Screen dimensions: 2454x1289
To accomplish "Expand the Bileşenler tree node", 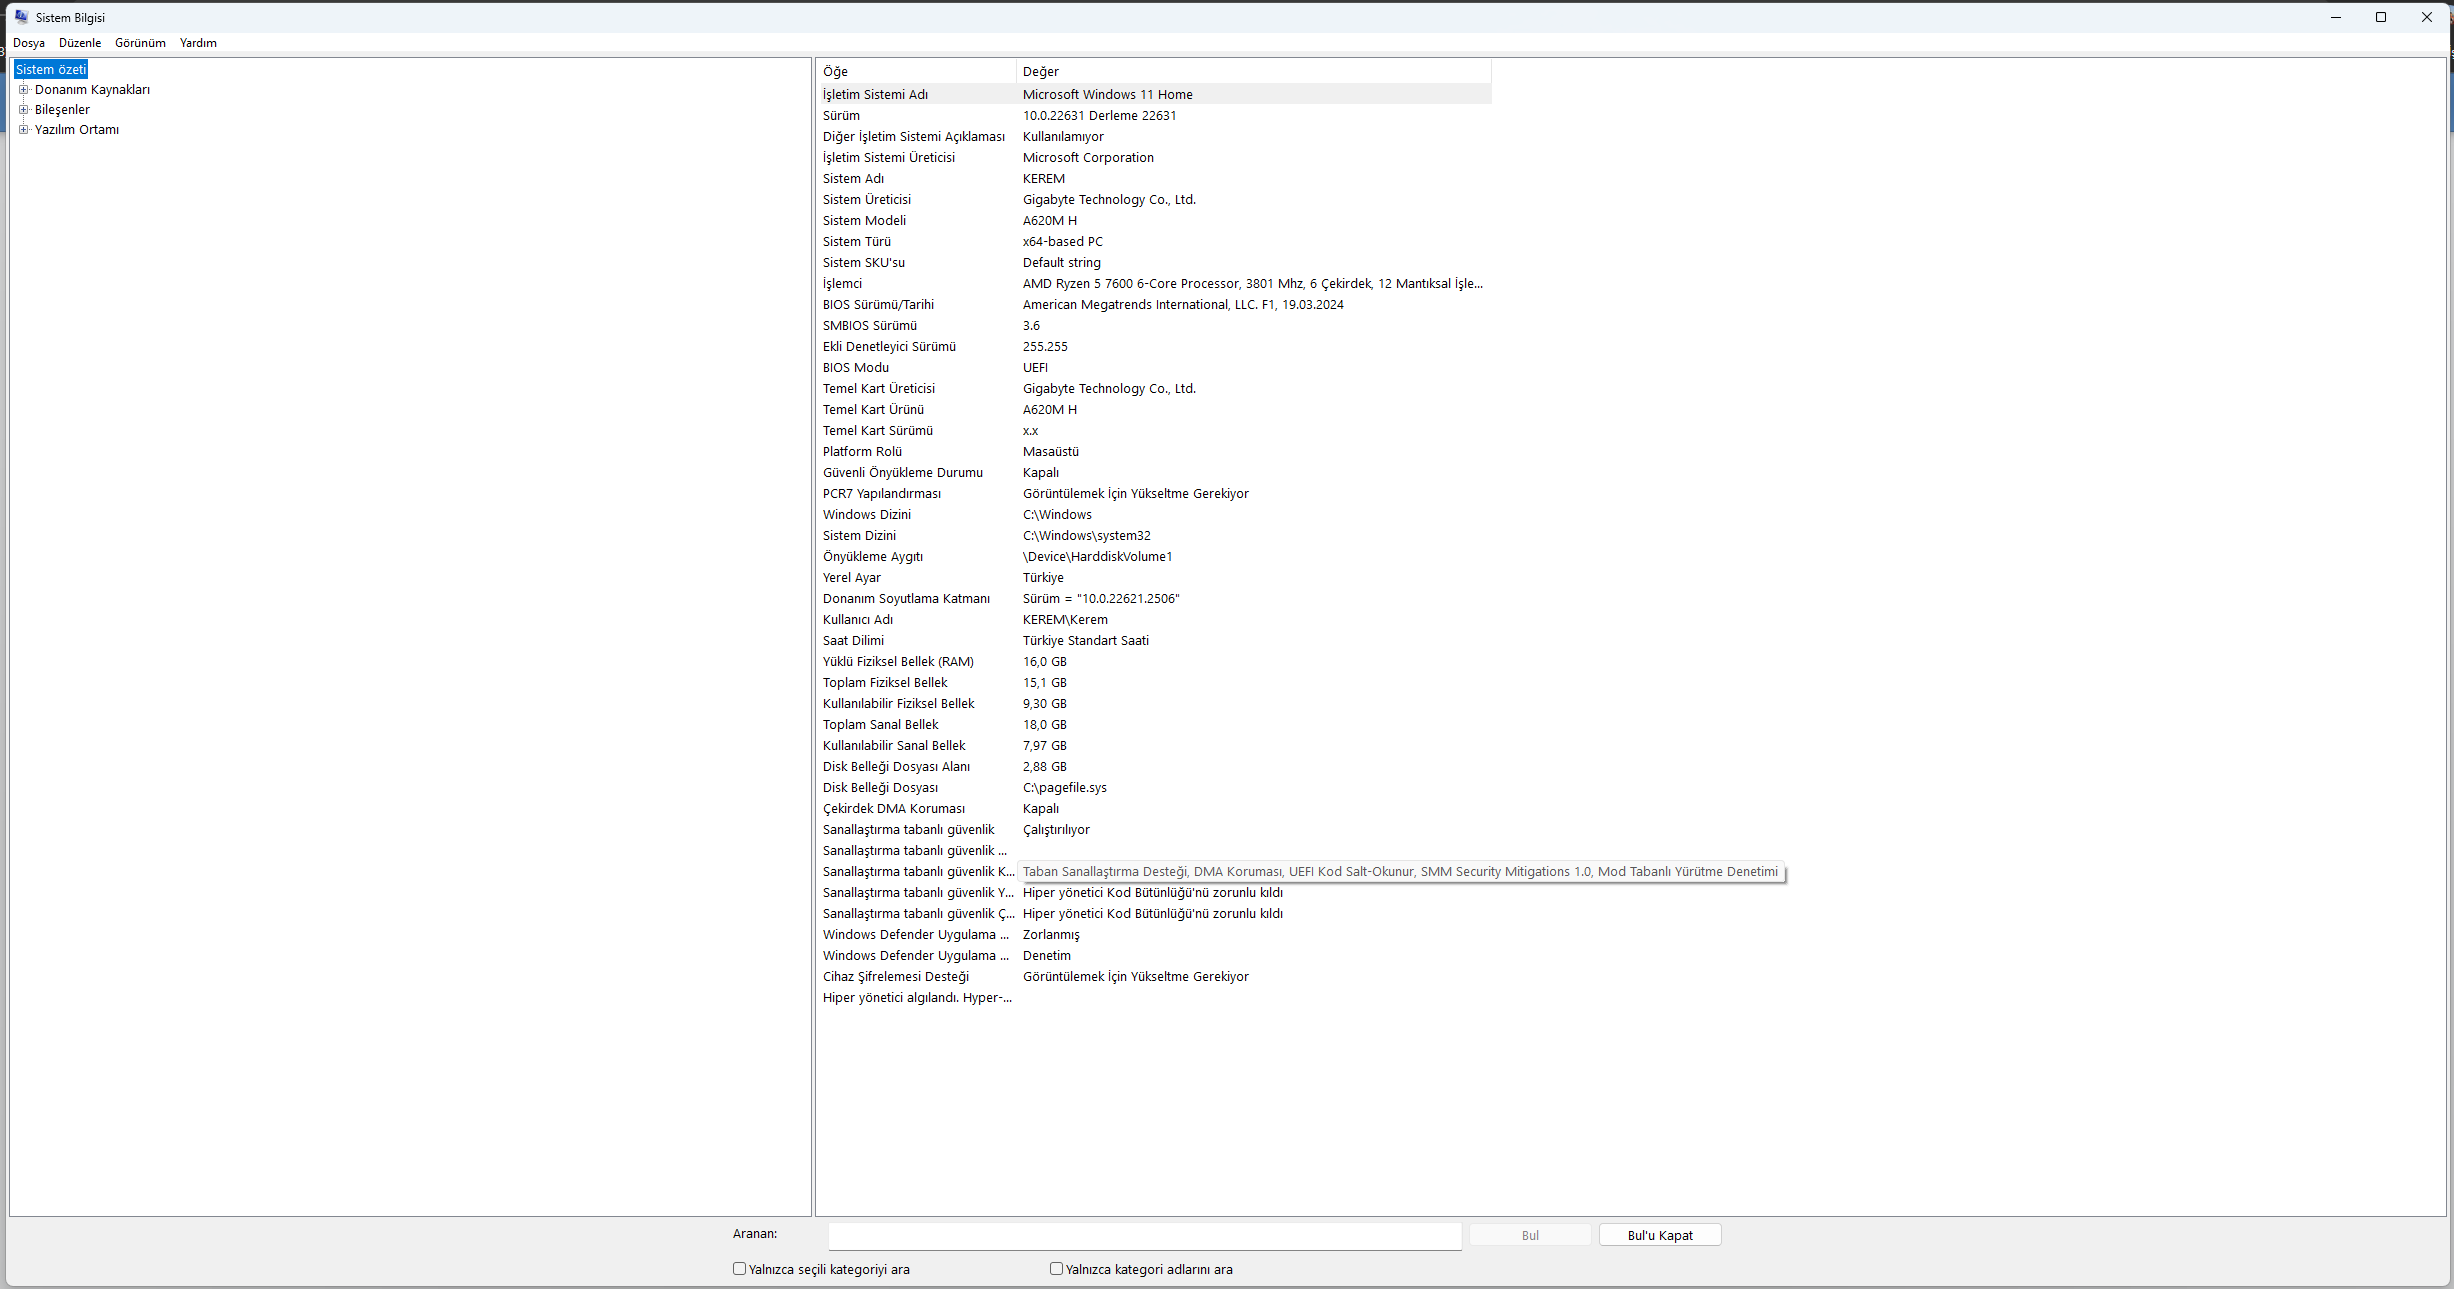I will [24, 110].
